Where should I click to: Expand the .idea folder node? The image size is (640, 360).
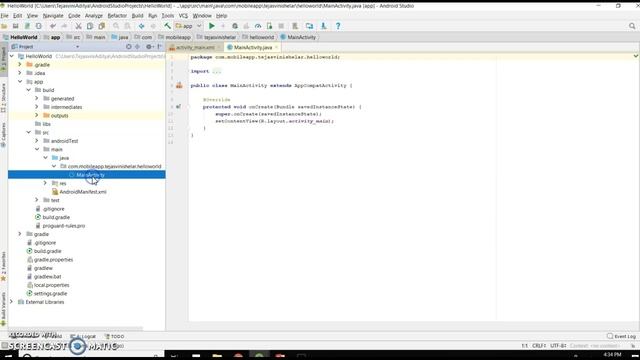point(20,73)
